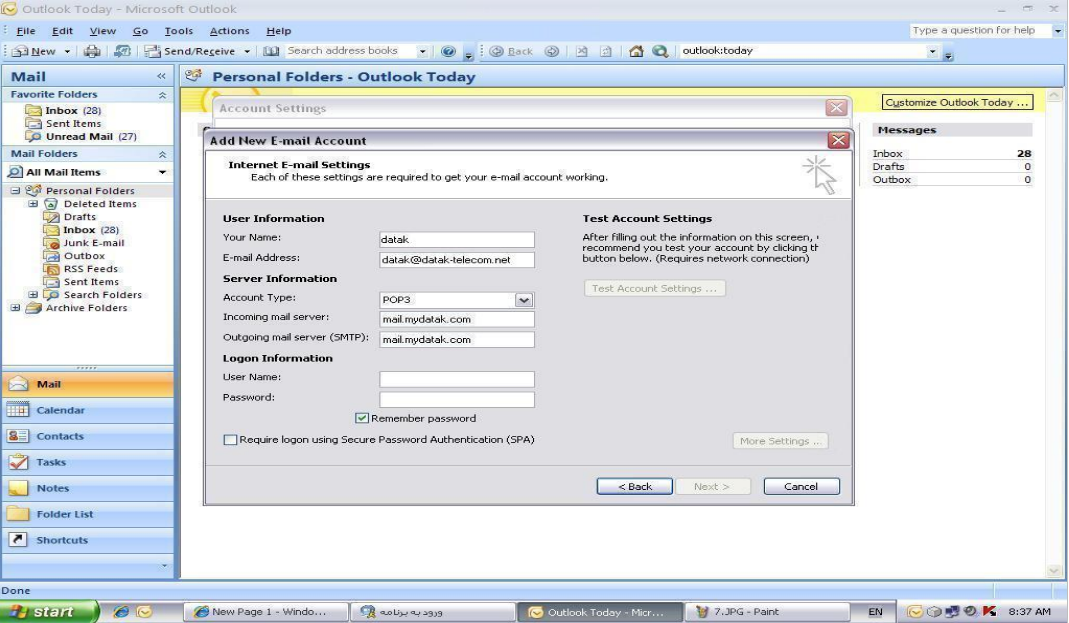Click the Refresh icon in web toolbar
This screenshot has width=1069, height=623.
[605, 51]
